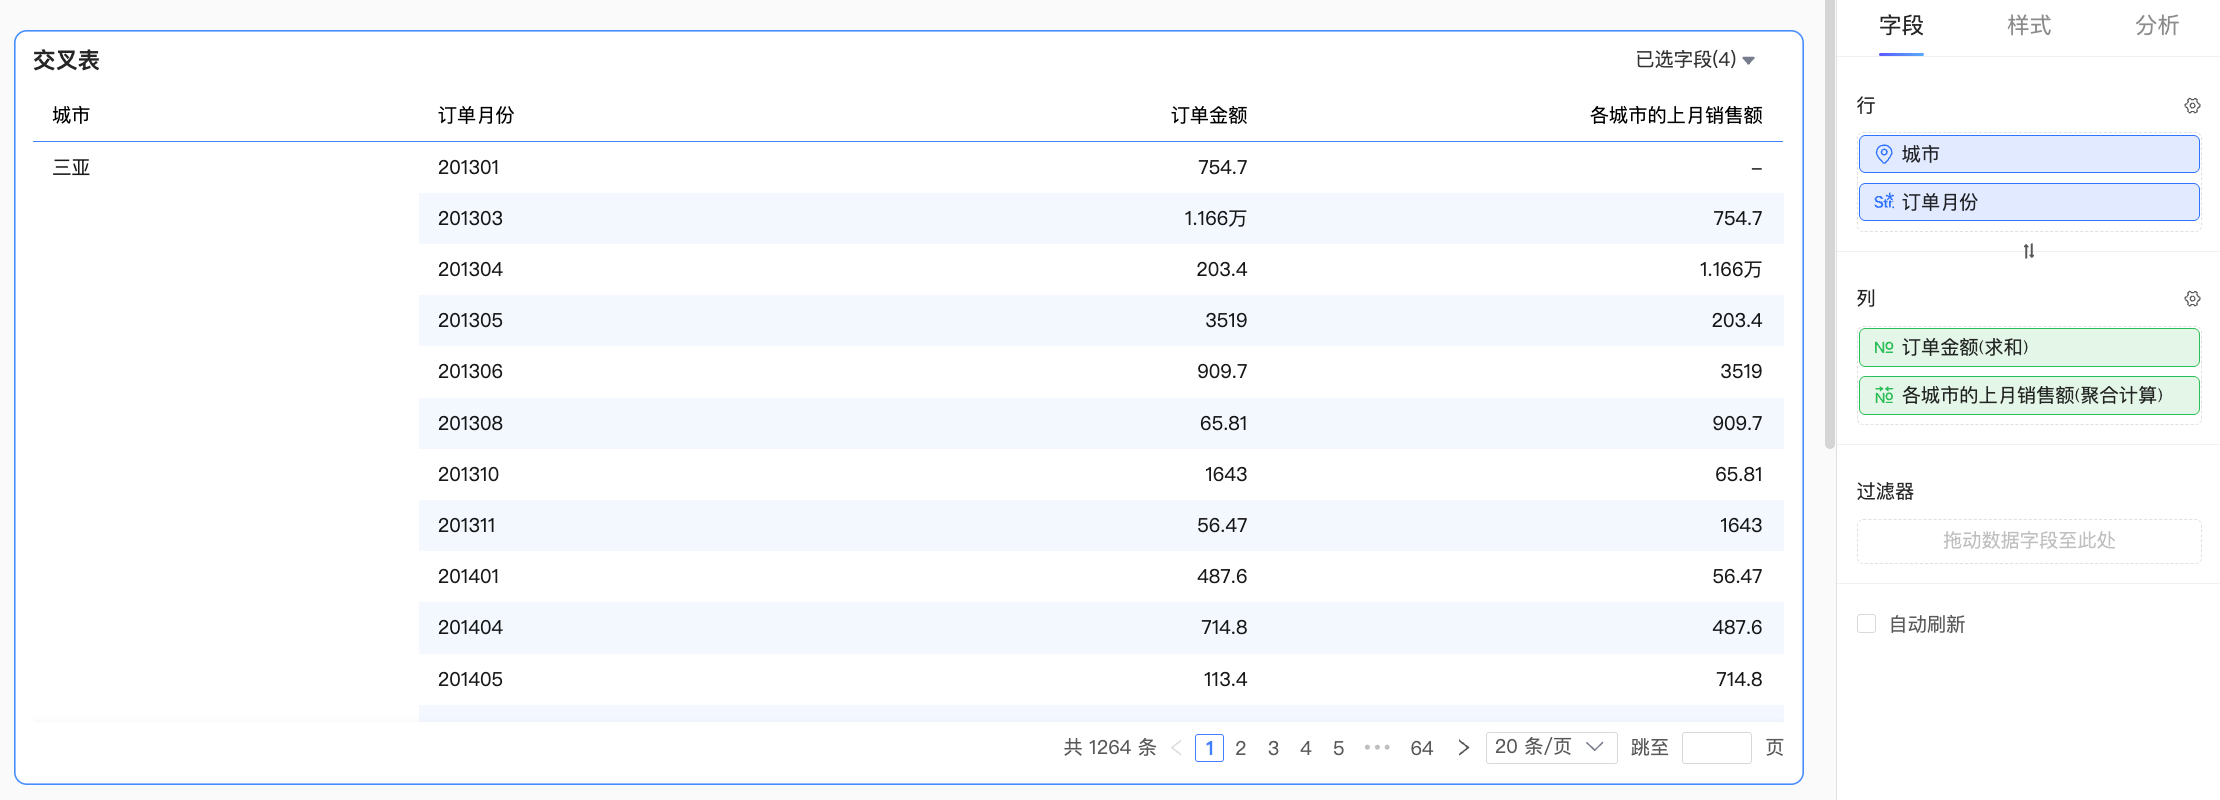Swap rows and columns with the exchange icon
Viewport: 2220px width, 800px height.
pyautogui.click(x=2029, y=251)
